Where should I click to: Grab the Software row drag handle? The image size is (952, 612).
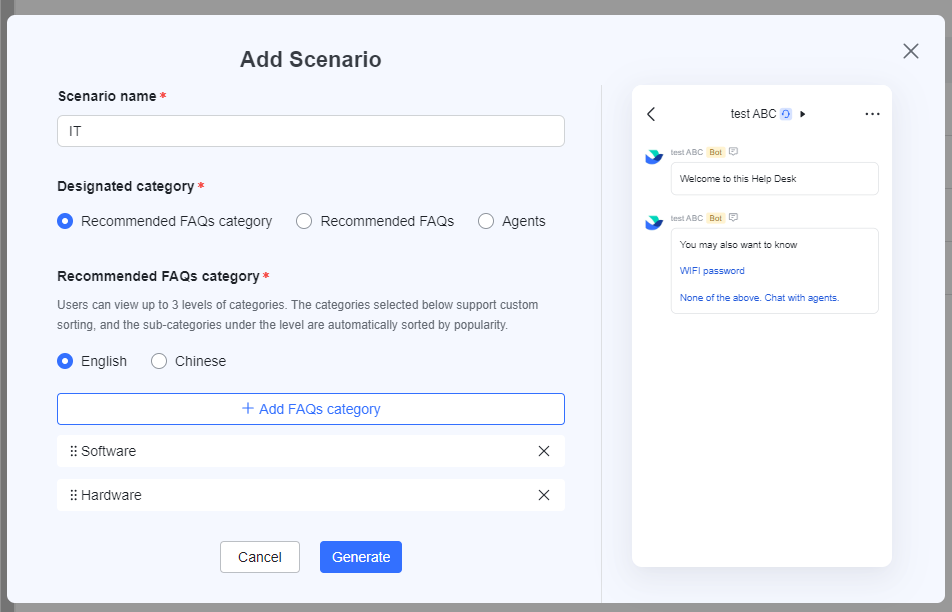click(73, 451)
